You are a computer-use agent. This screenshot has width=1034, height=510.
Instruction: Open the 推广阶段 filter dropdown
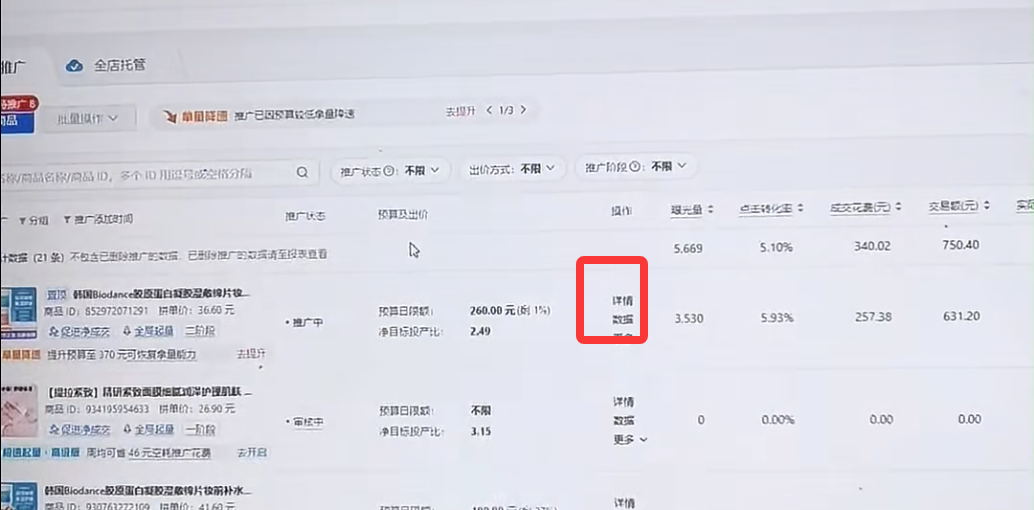tap(636, 167)
